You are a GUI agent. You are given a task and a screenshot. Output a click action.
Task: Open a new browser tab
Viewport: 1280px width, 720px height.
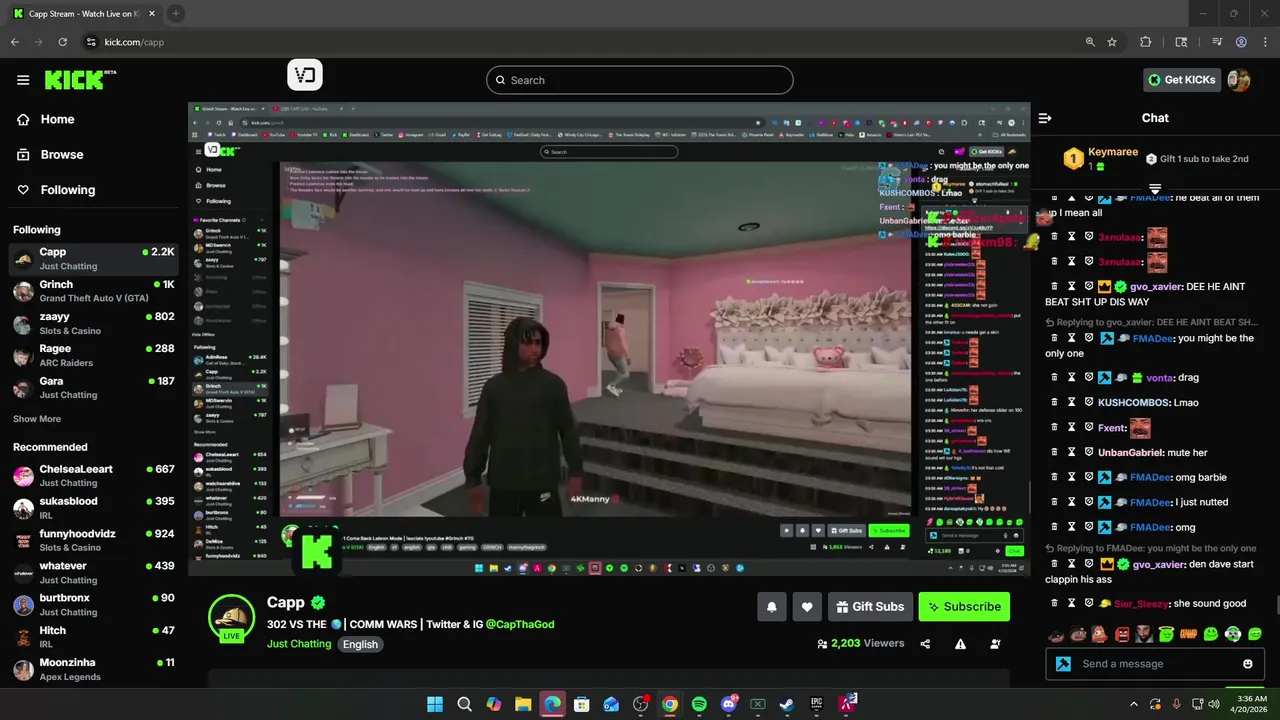(176, 13)
